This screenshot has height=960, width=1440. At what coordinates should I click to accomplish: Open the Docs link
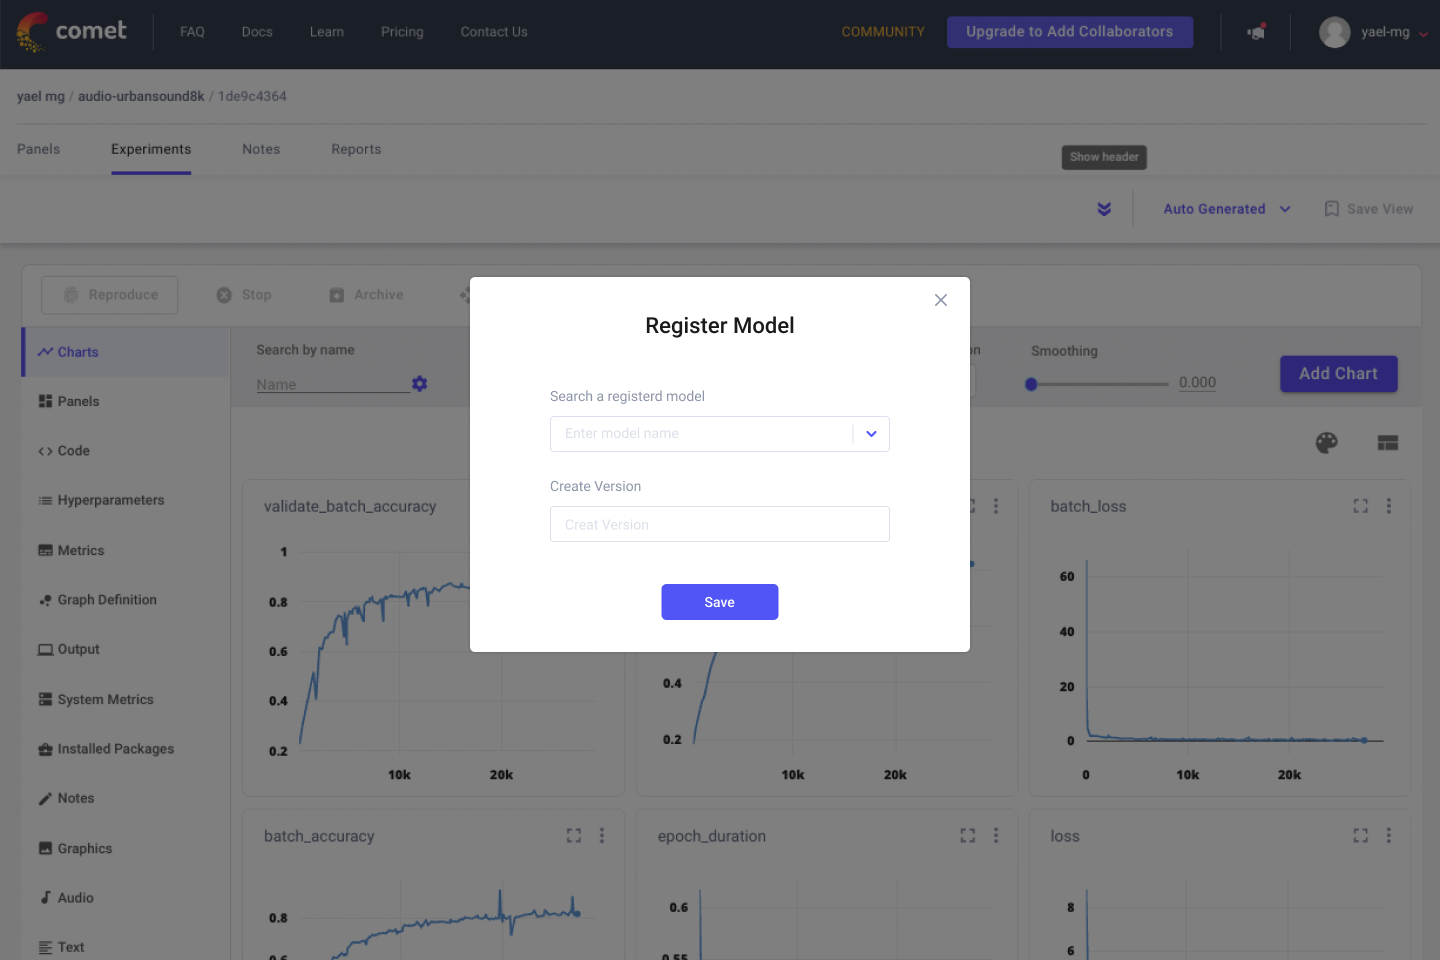[x=257, y=32]
